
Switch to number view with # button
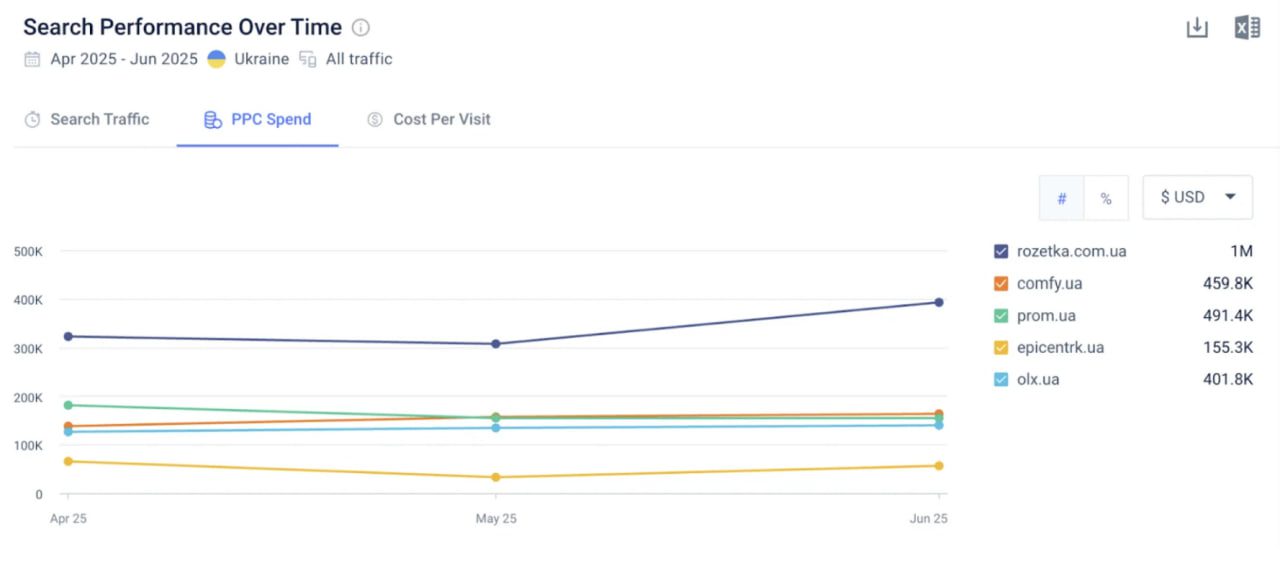click(x=1061, y=198)
